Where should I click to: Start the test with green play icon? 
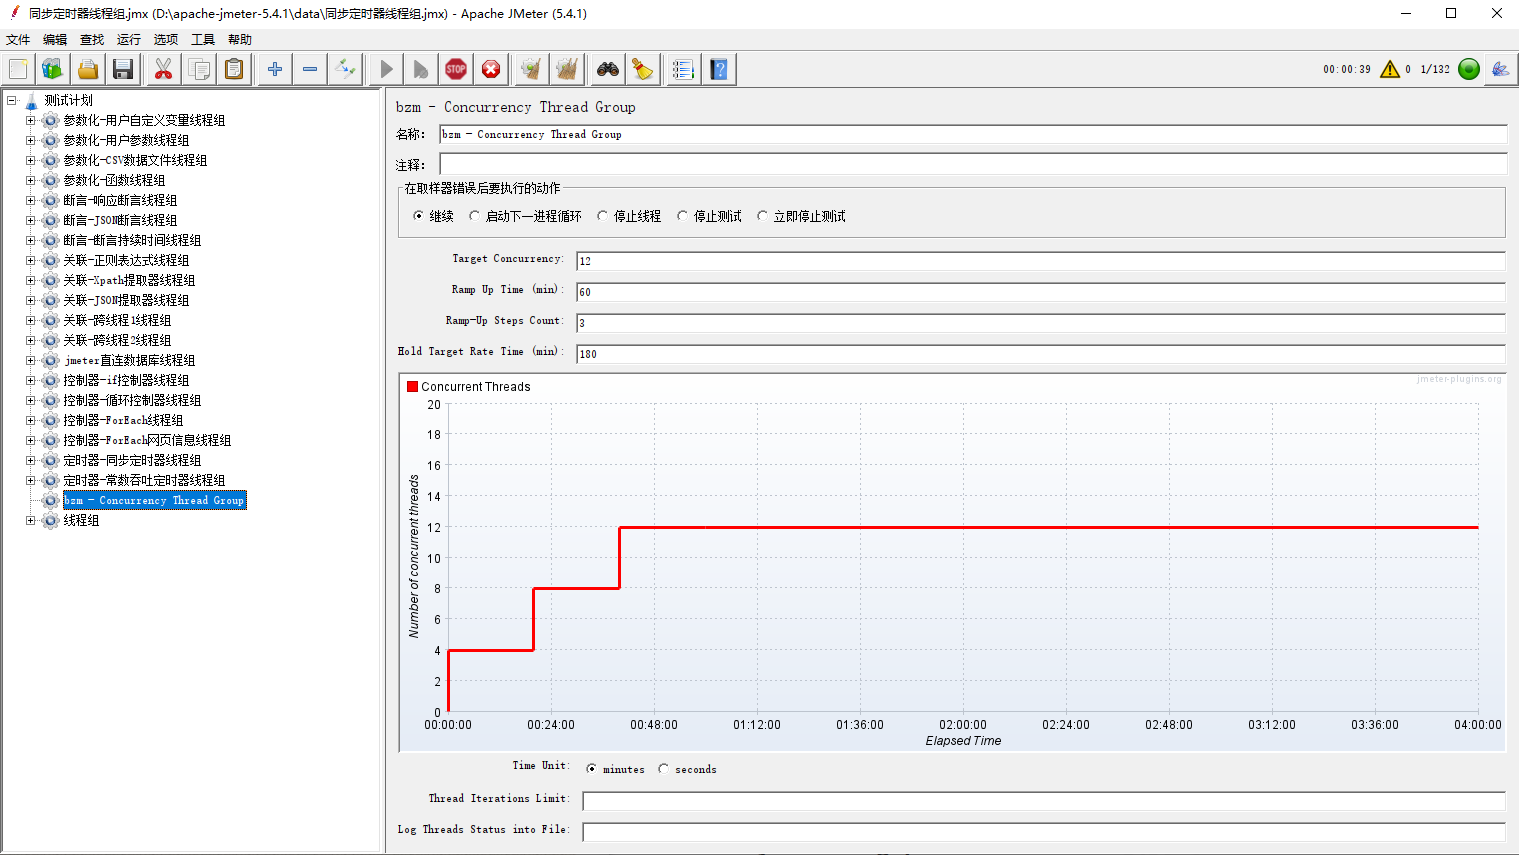point(385,69)
